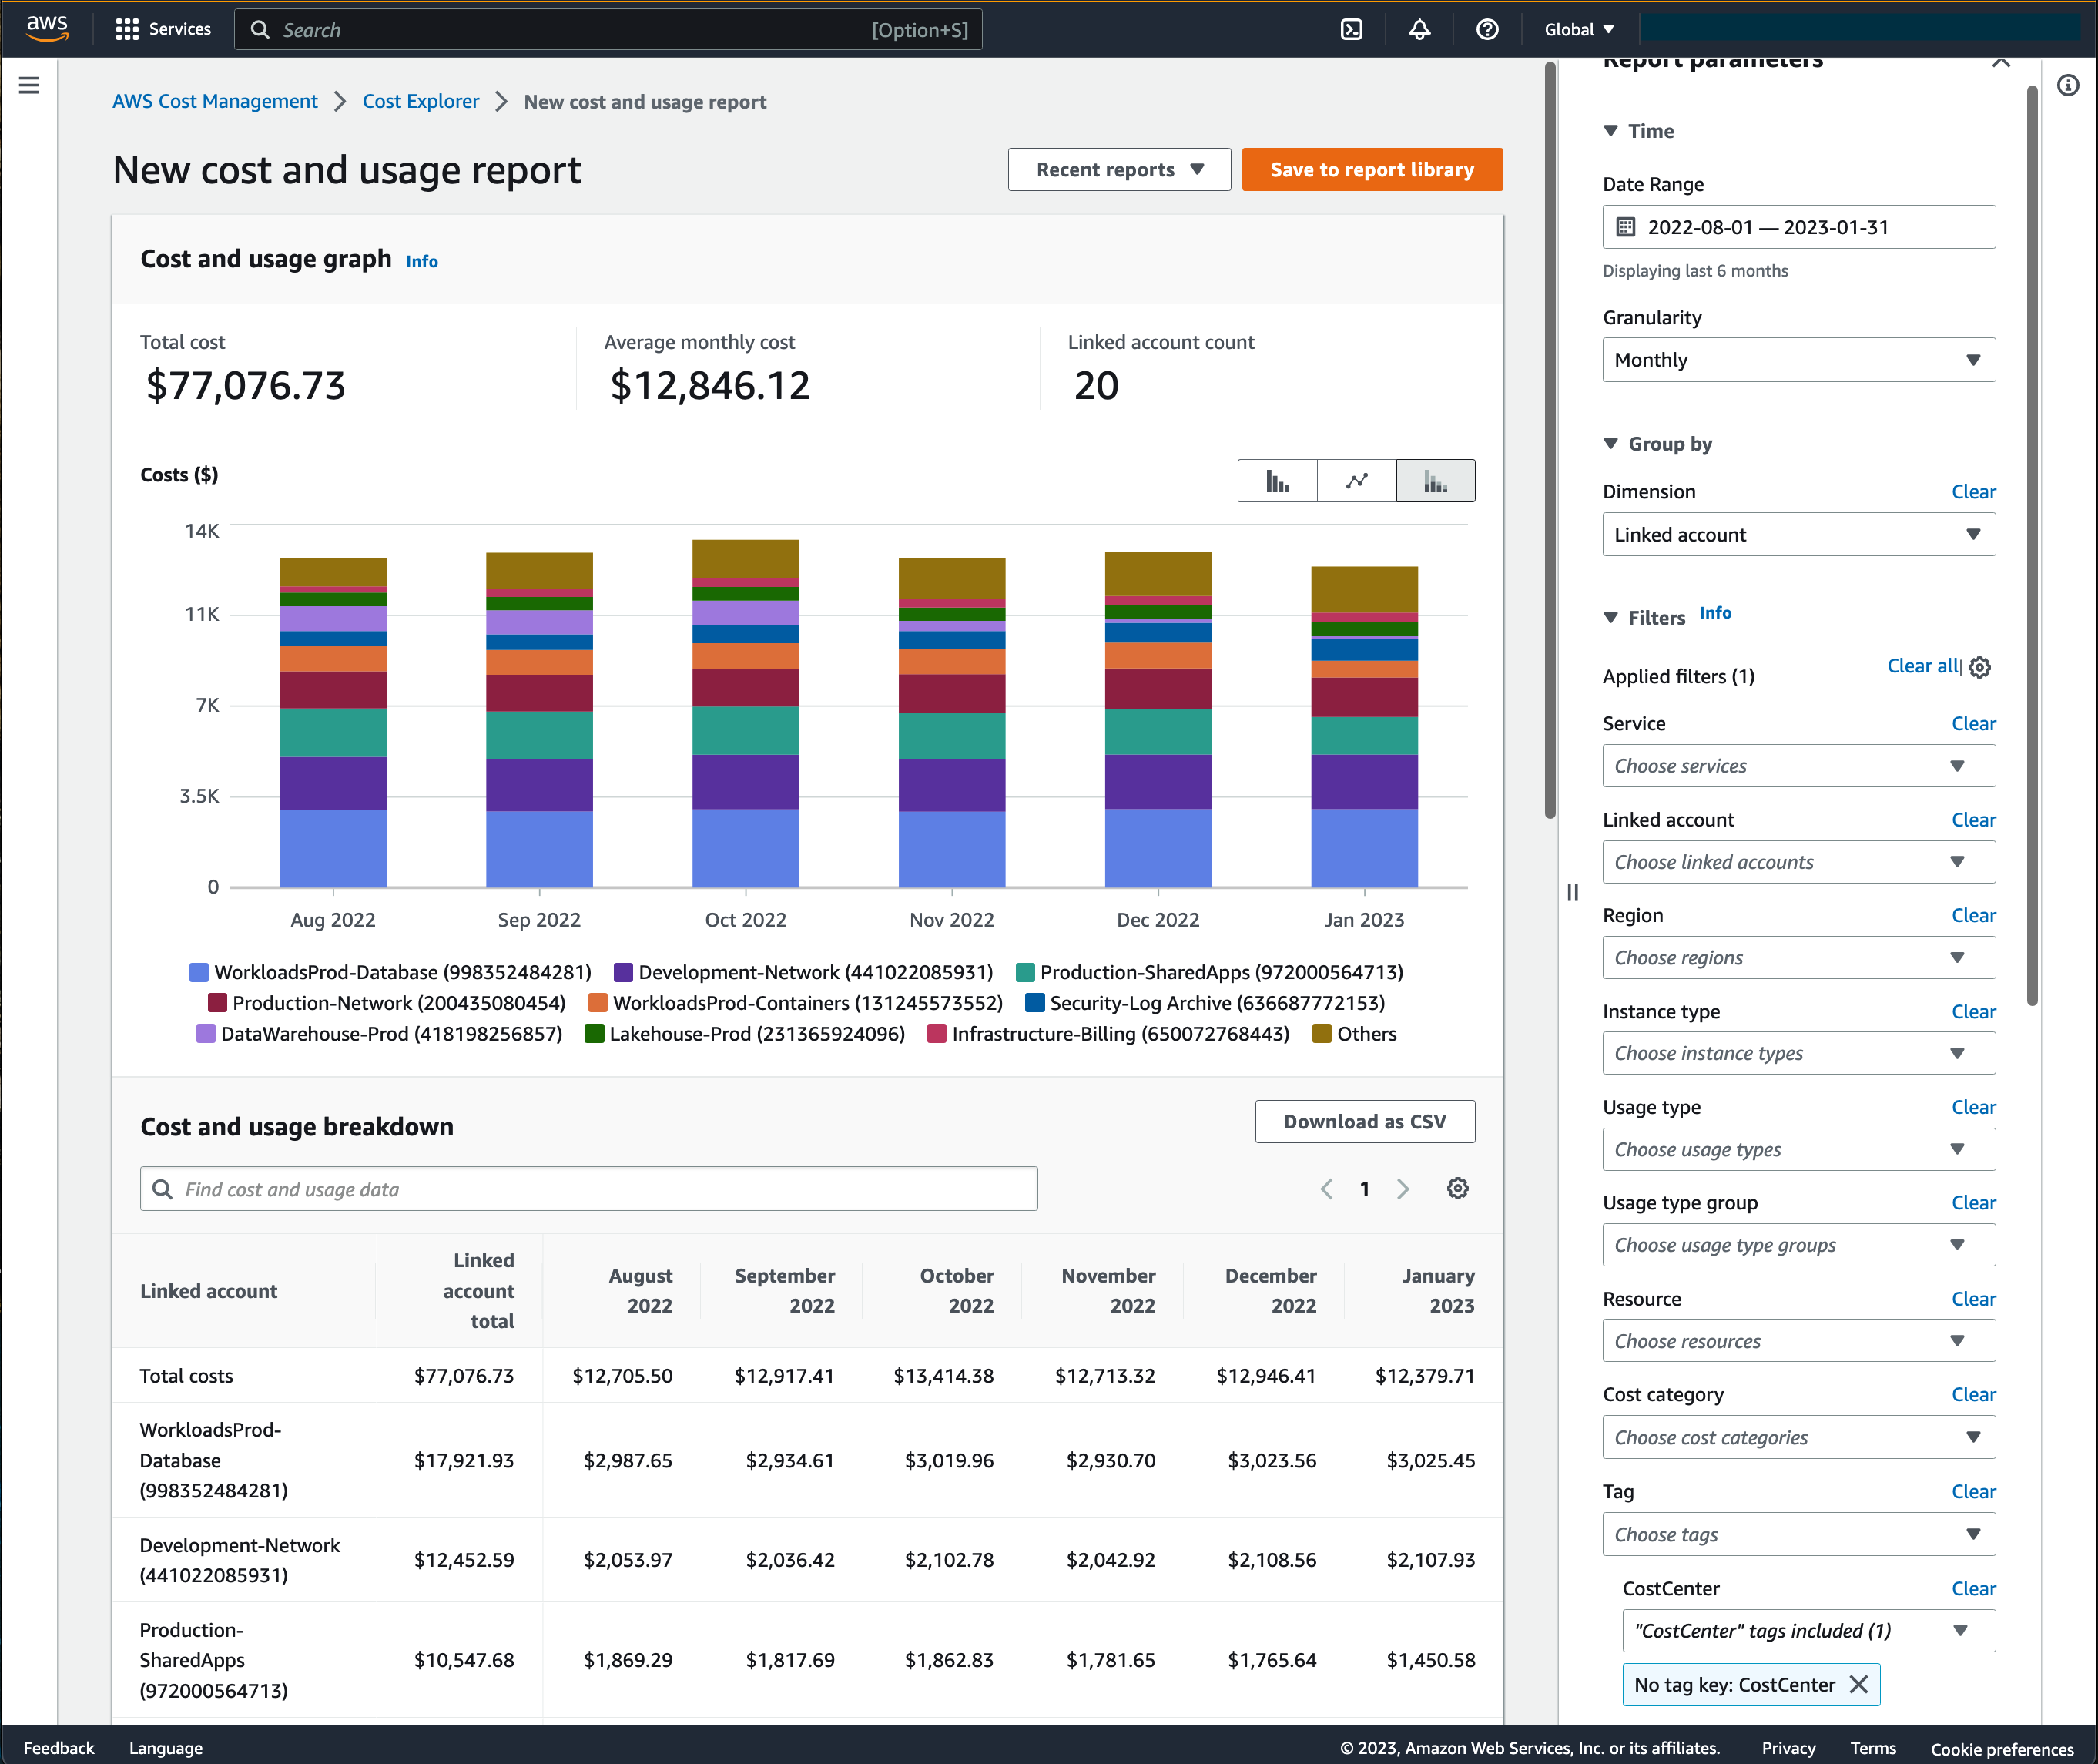Open breakdown table preferences gear
This screenshot has height=1764, width=2098.
pos(1457,1188)
